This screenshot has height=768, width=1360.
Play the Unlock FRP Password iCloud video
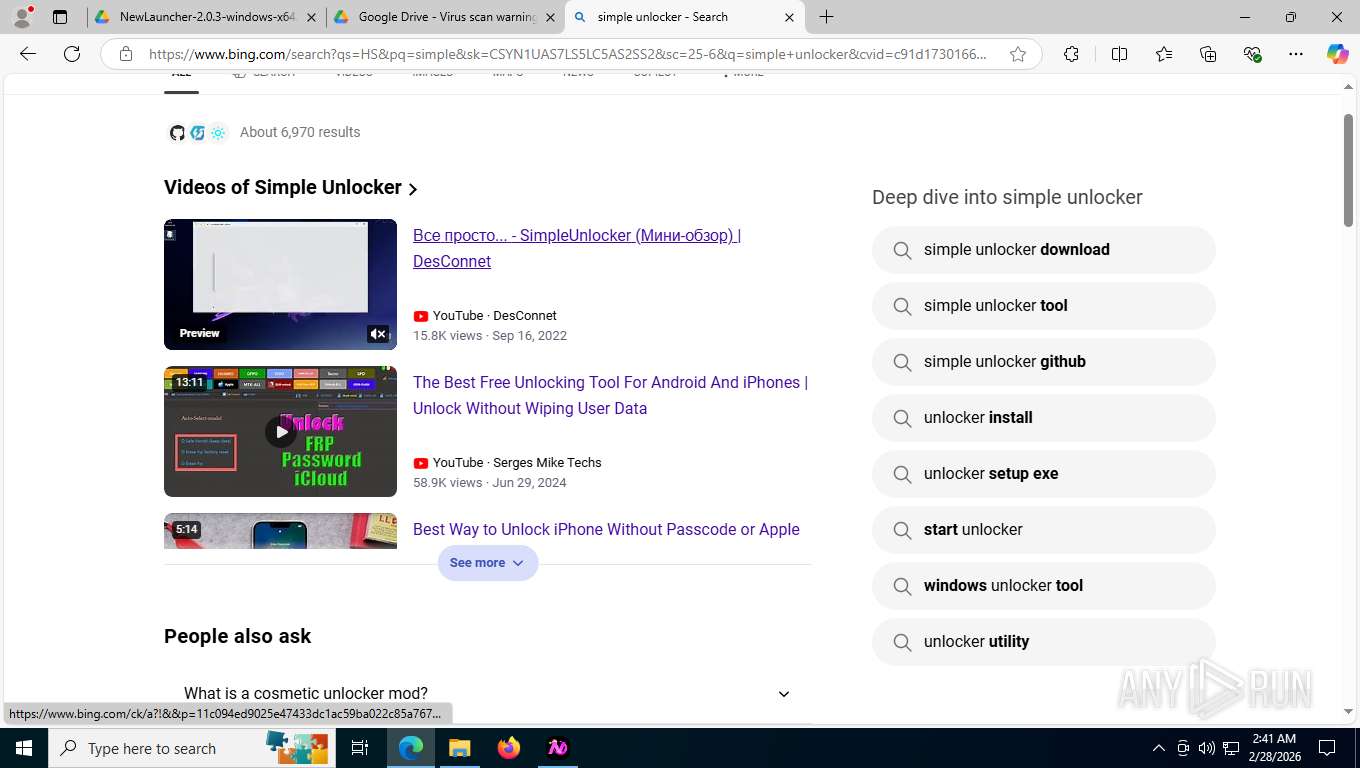pos(280,431)
